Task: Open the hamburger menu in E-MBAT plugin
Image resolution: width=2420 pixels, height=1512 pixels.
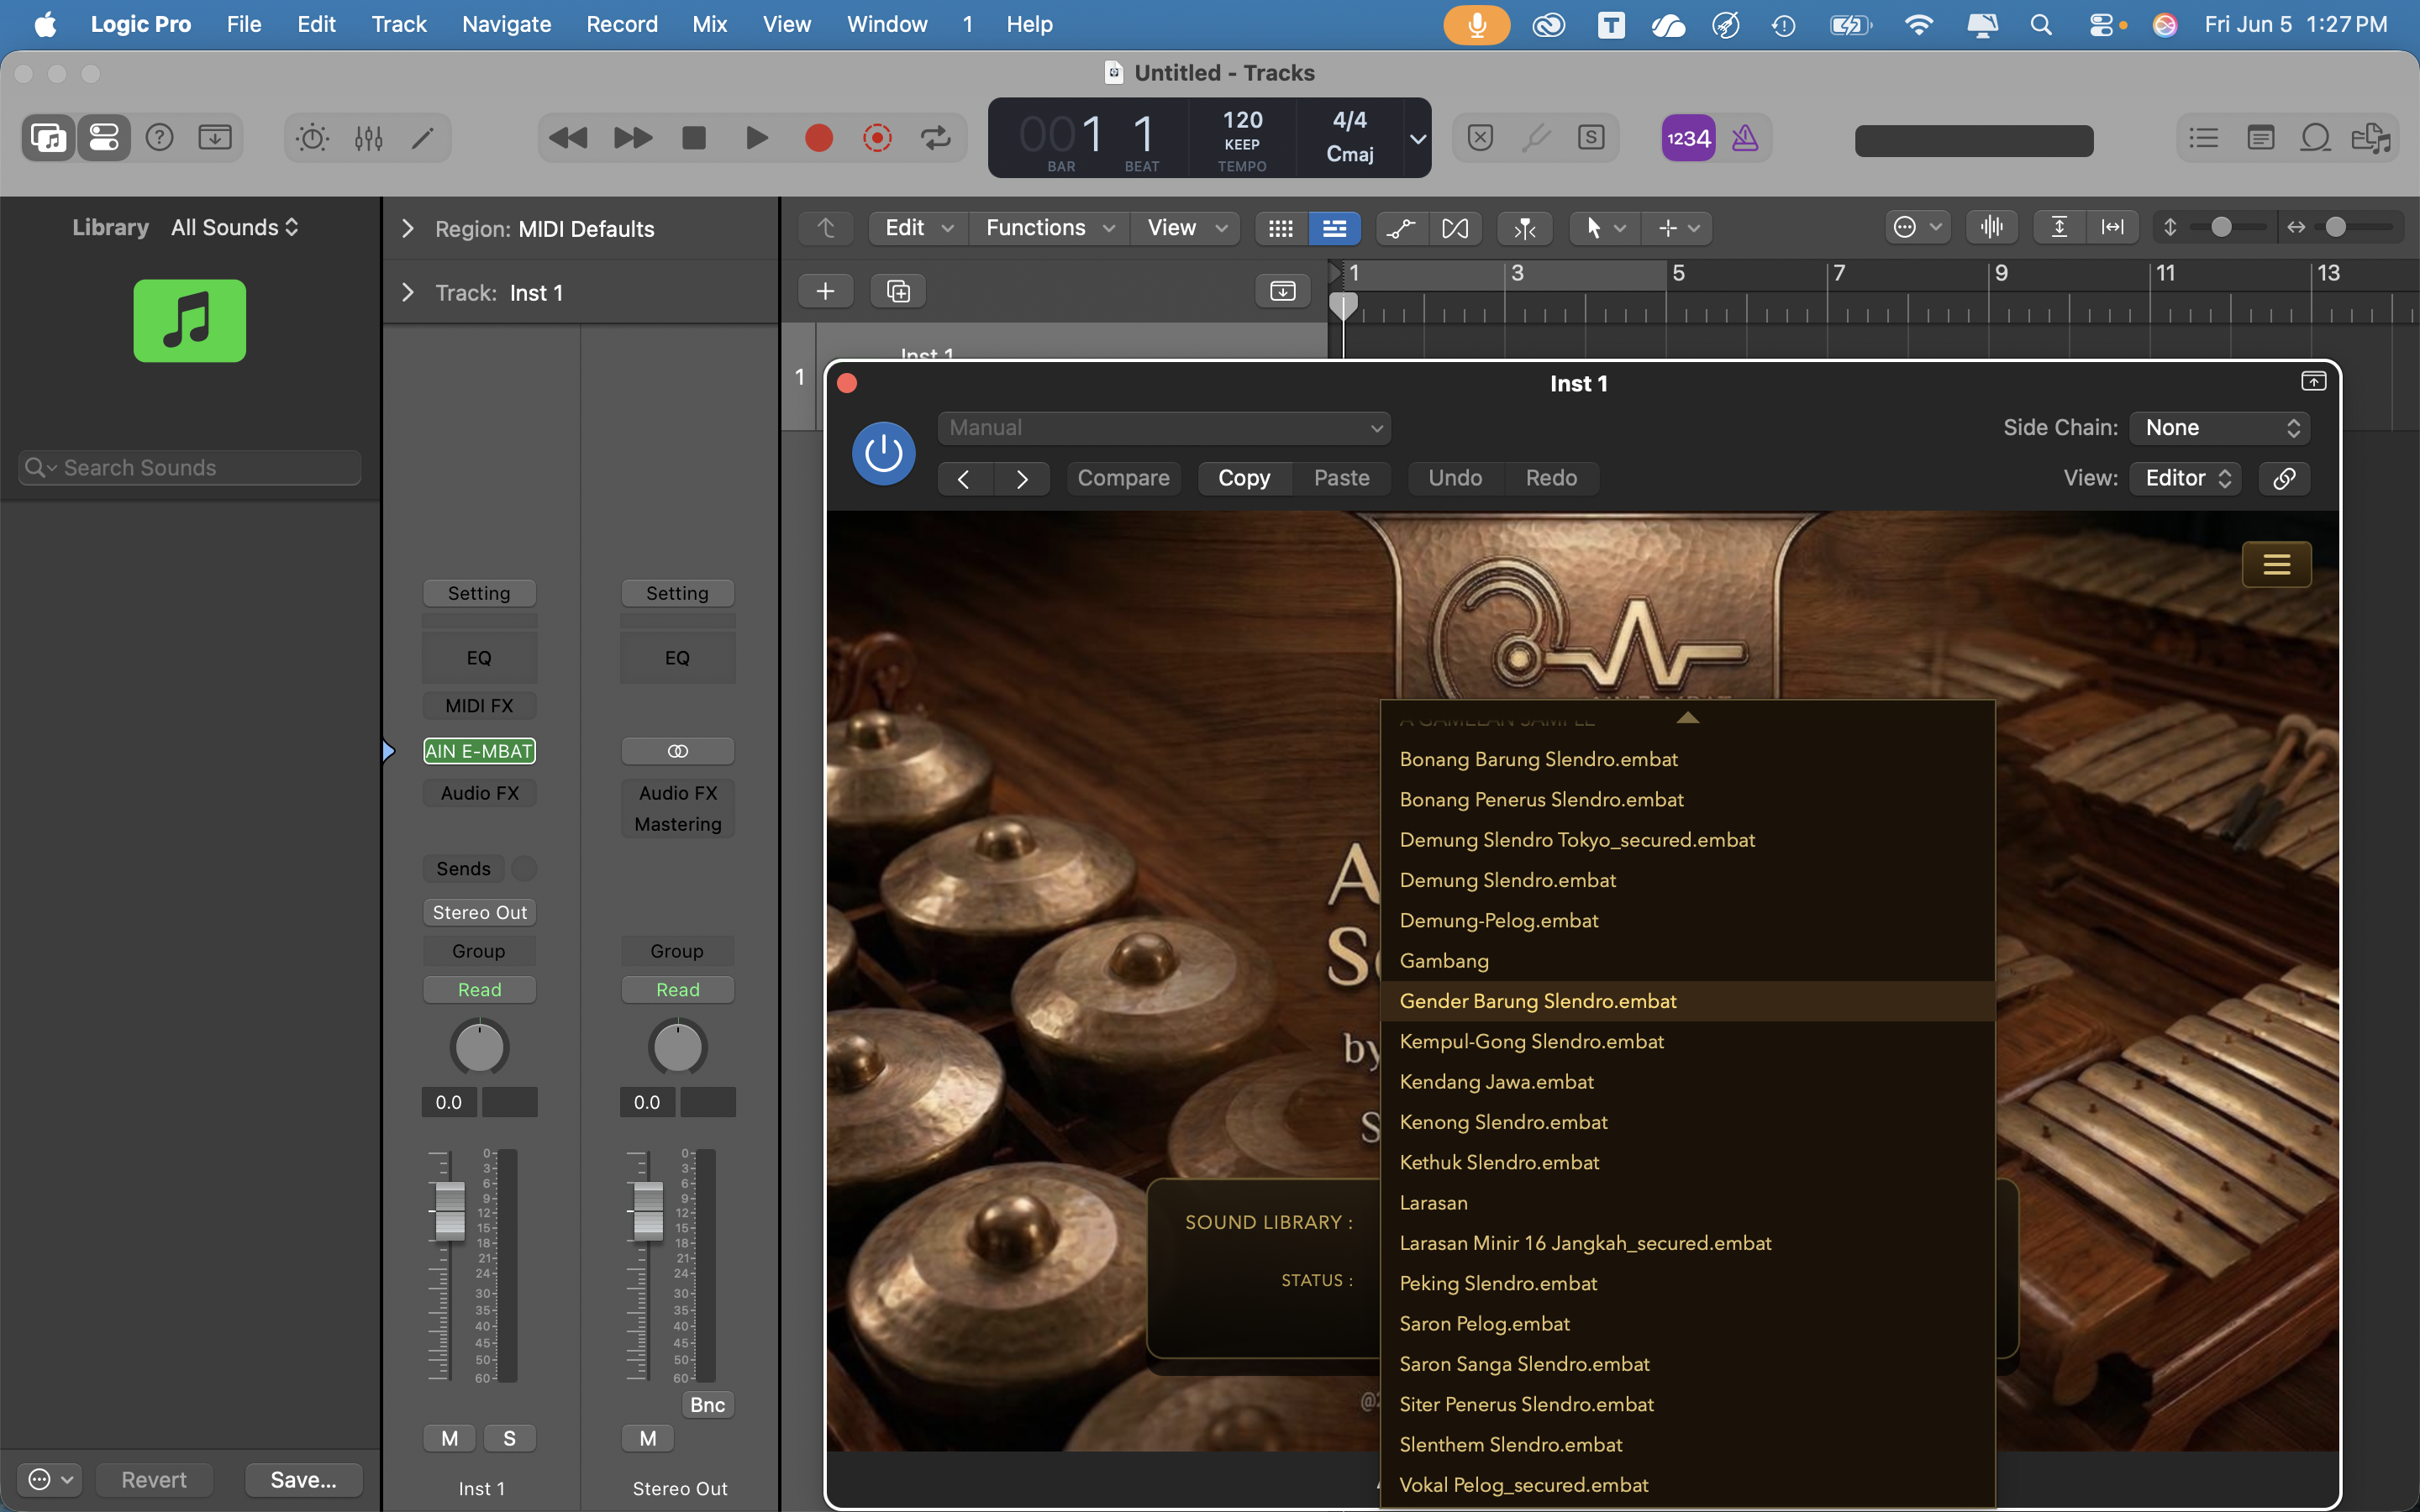Action: pyautogui.click(x=2277, y=564)
